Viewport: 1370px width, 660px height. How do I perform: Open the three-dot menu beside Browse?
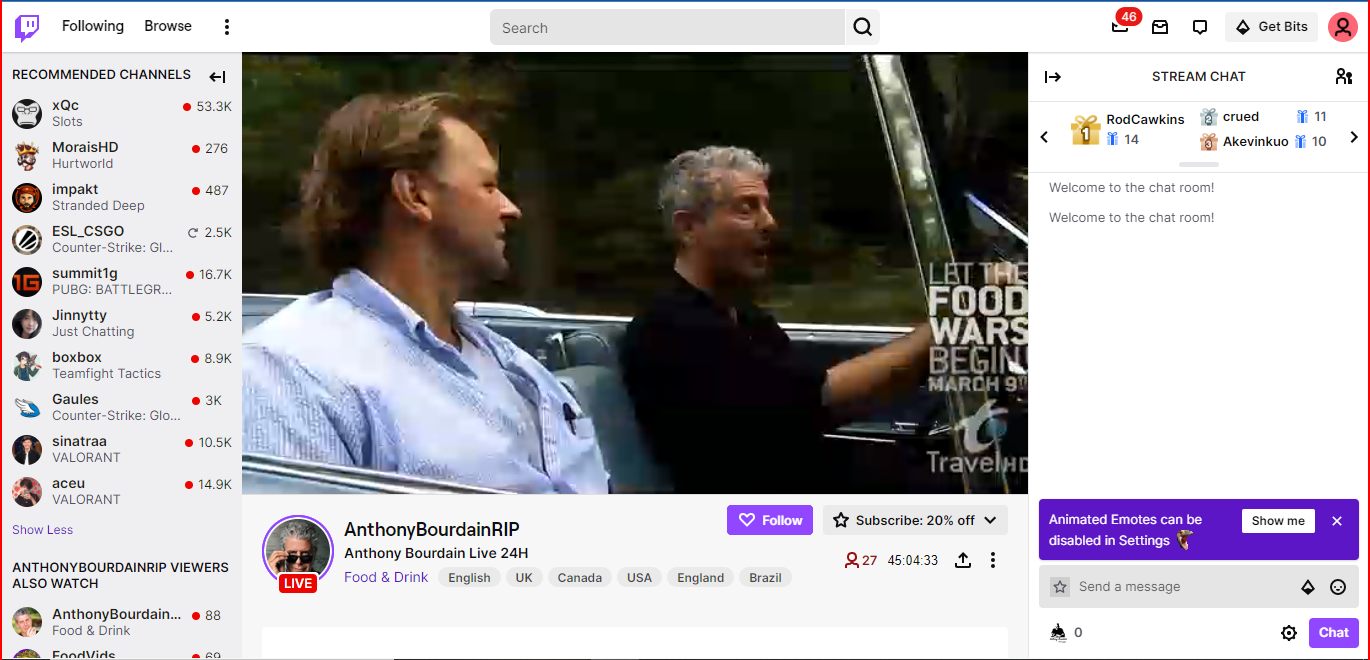click(x=227, y=27)
